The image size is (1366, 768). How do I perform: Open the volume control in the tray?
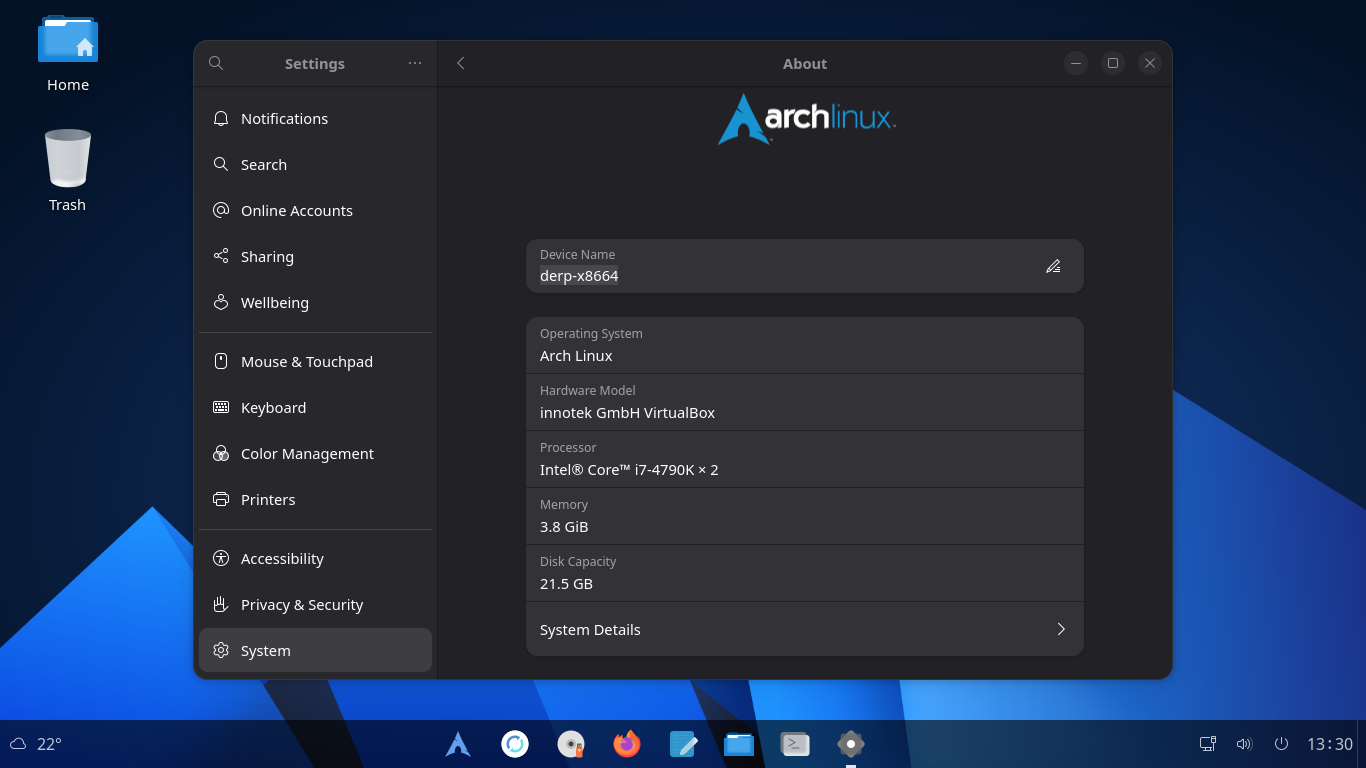click(1244, 744)
